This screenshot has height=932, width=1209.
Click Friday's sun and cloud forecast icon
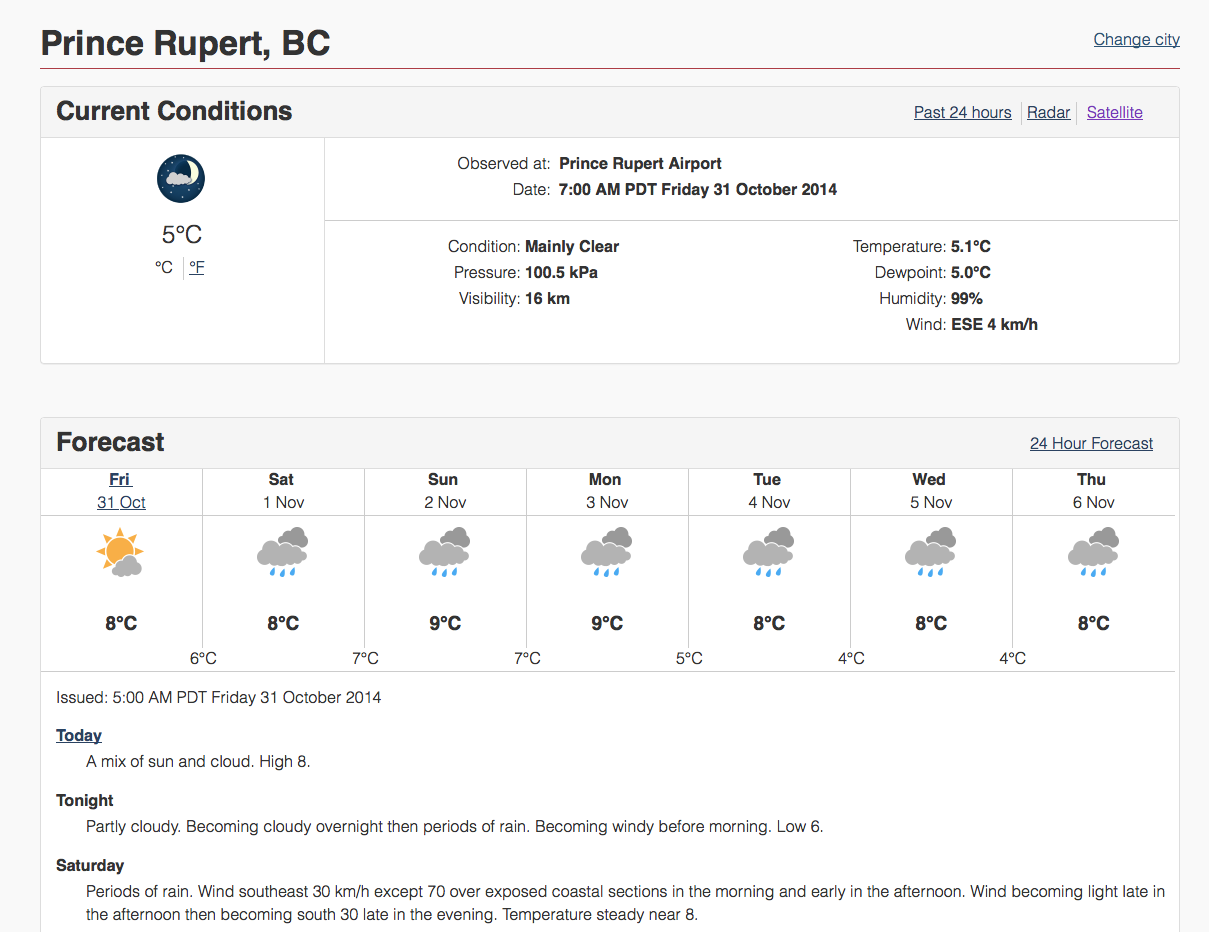click(120, 552)
